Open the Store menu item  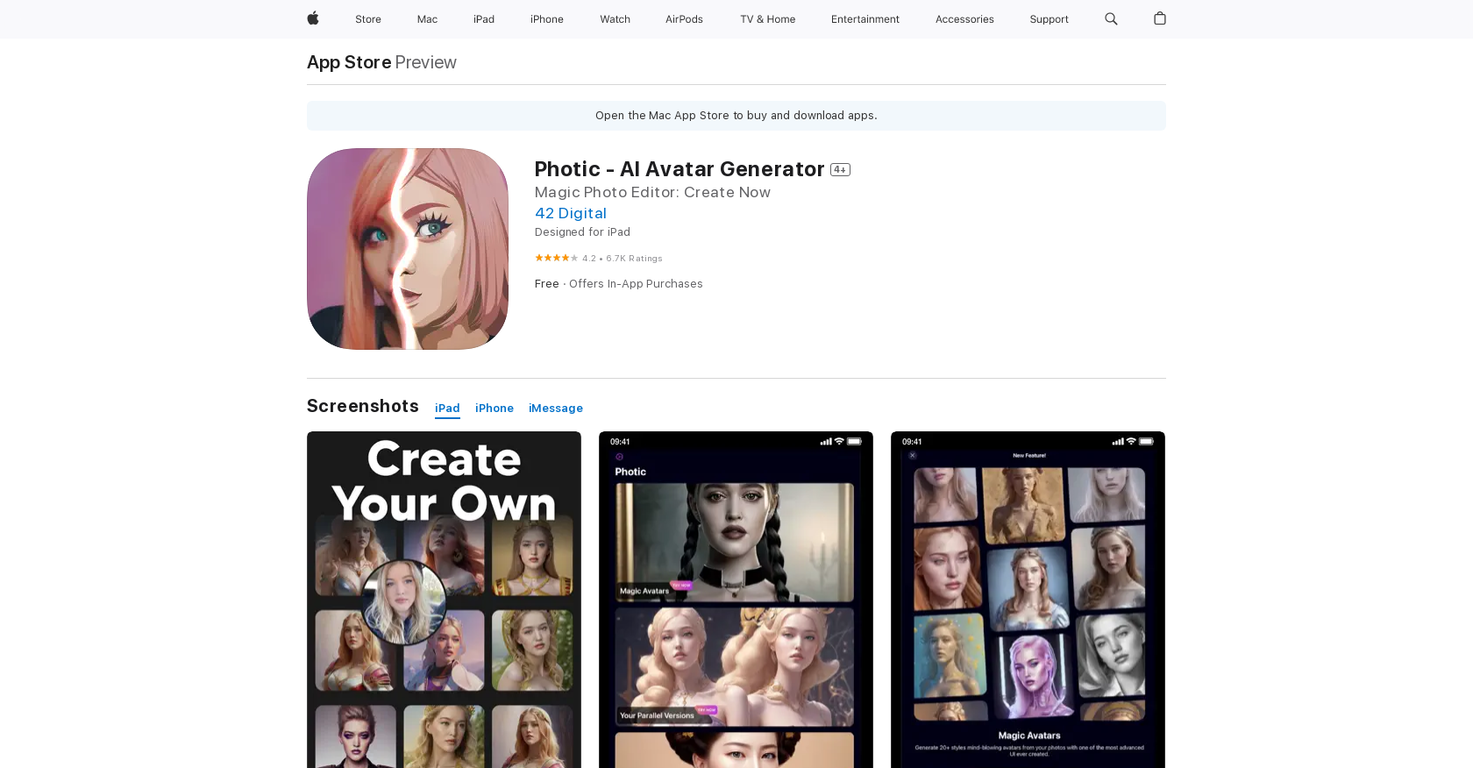point(368,19)
